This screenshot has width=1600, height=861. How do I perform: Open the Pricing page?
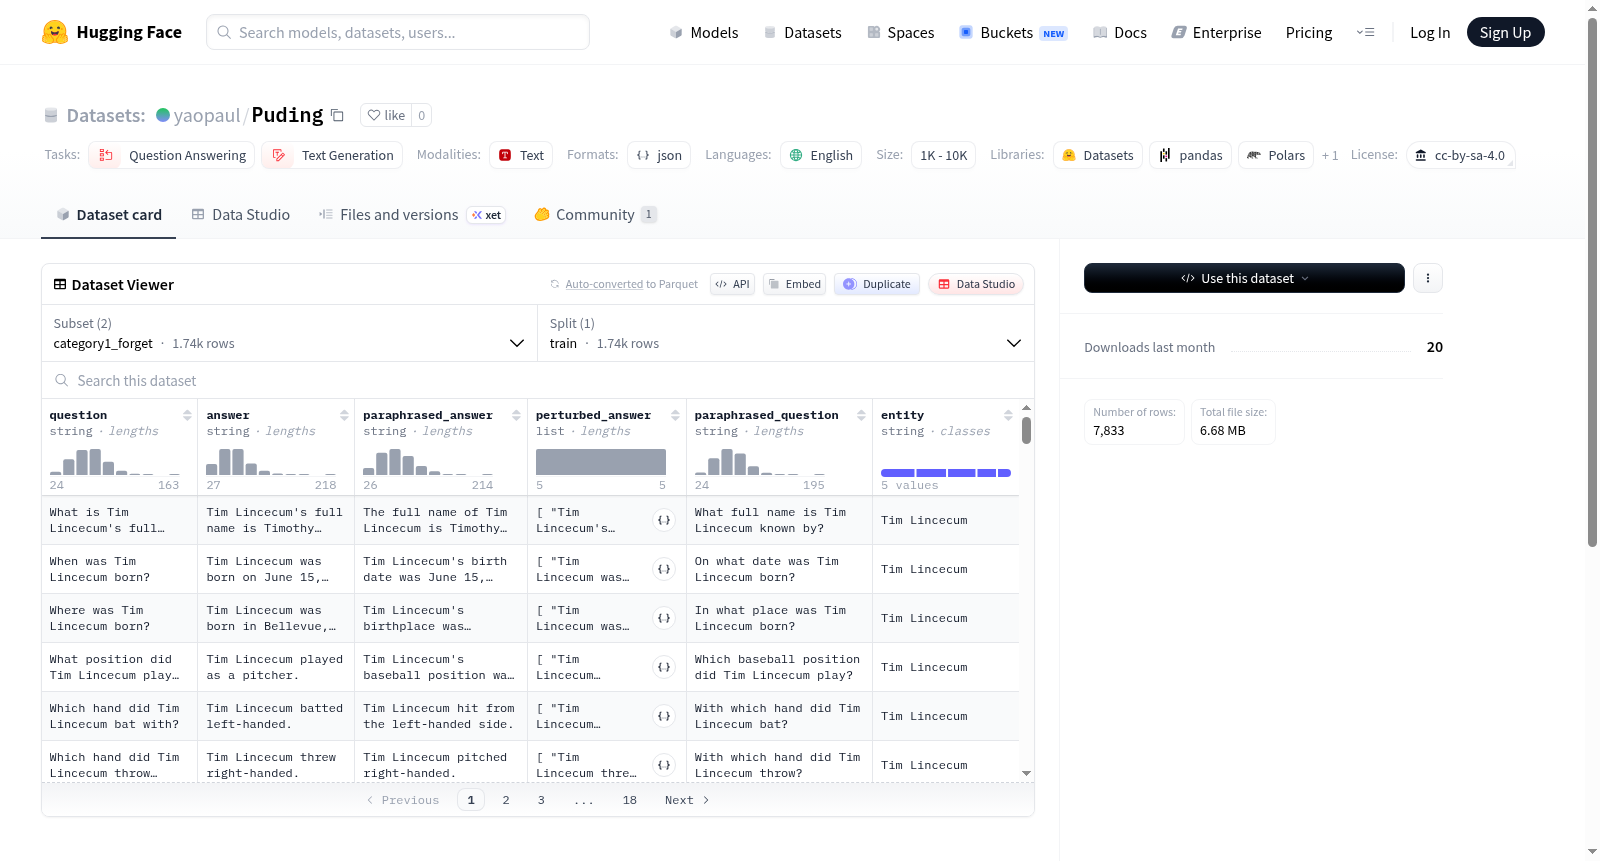[1309, 32]
